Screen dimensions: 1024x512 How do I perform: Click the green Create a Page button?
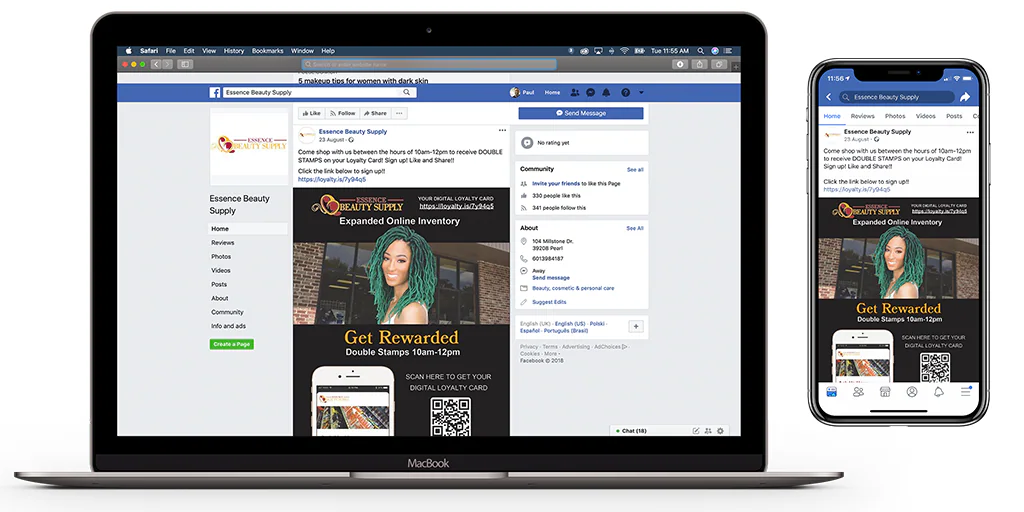tap(232, 344)
